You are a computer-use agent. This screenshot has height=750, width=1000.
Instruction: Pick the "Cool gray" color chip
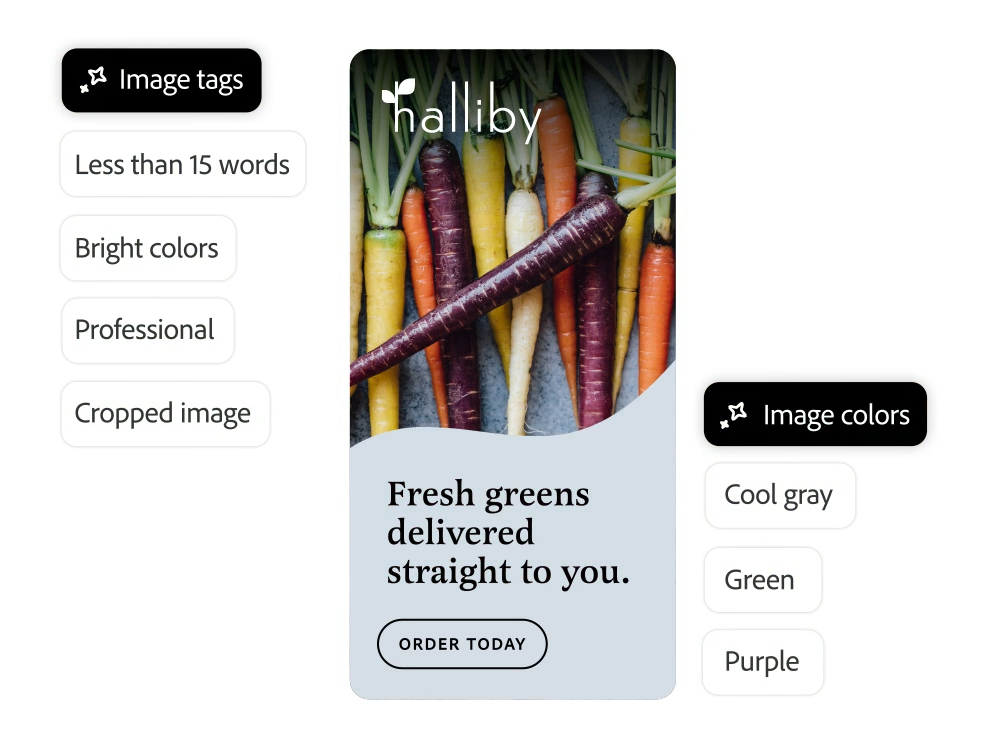click(x=779, y=495)
